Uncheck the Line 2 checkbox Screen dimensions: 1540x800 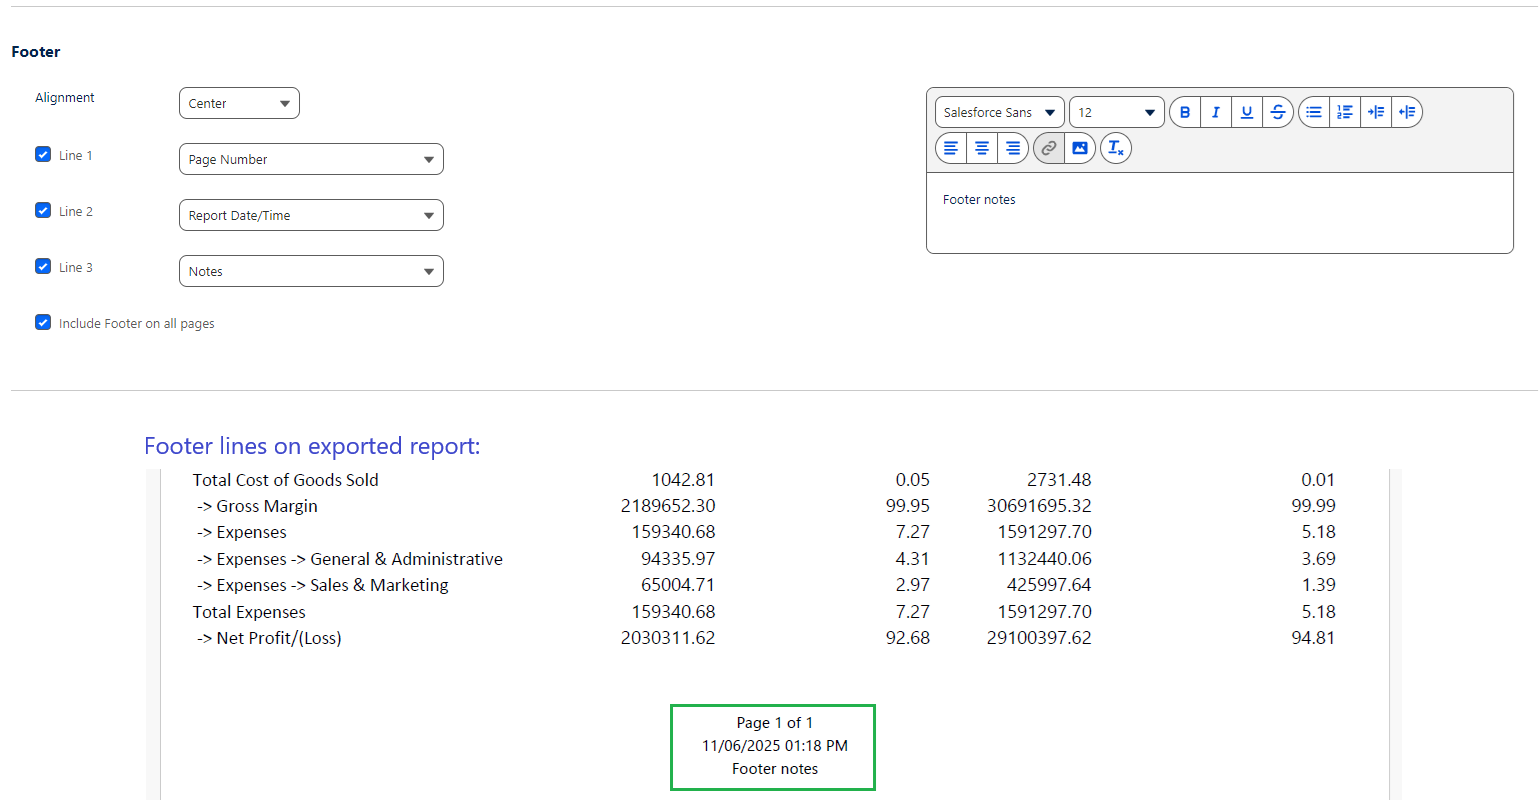[x=43, y=210]
